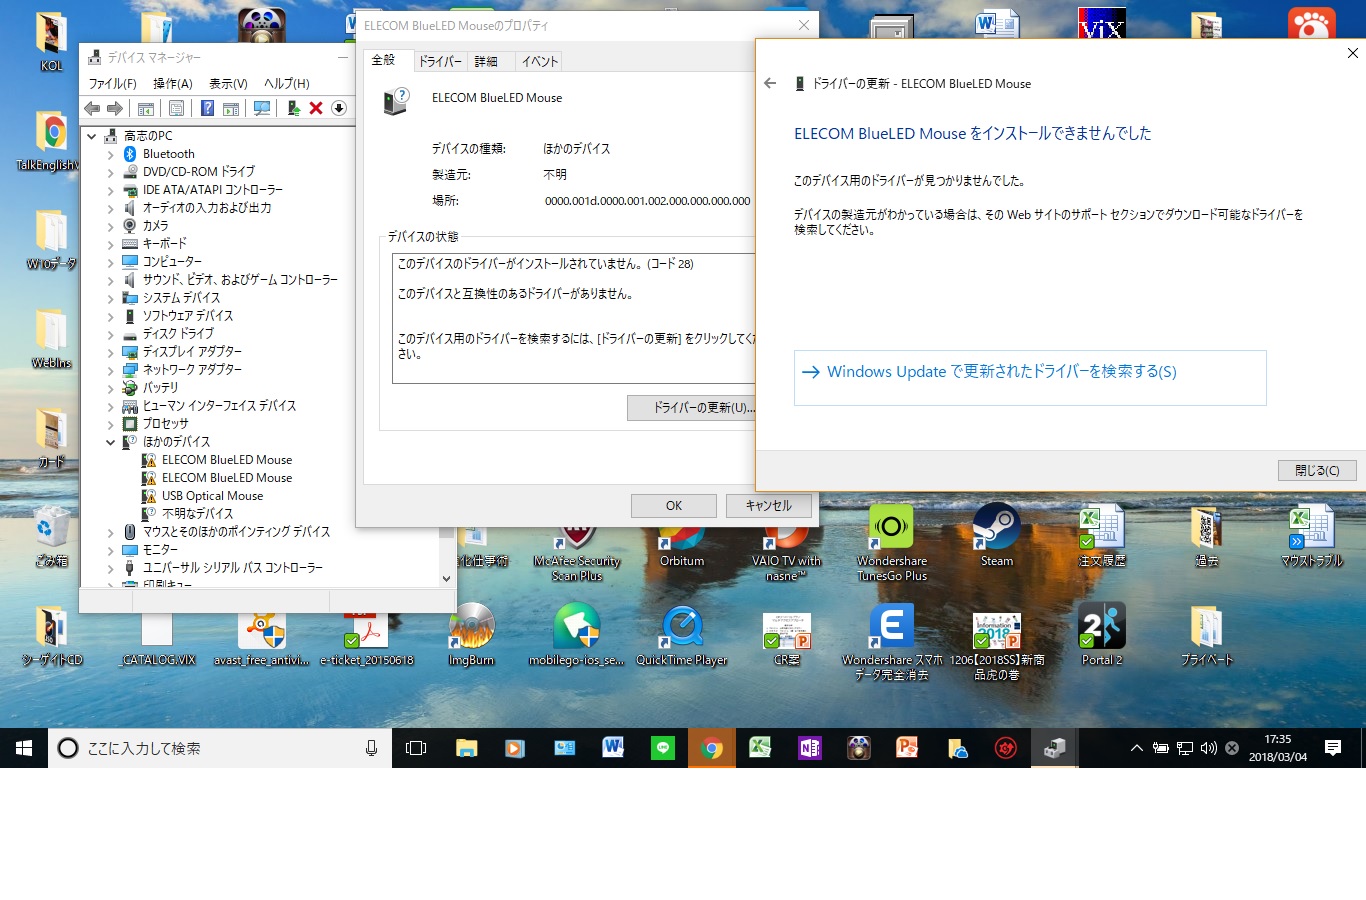
Task: Click the Device Manager vertical scrollbar down arrow
Action: 446,578
